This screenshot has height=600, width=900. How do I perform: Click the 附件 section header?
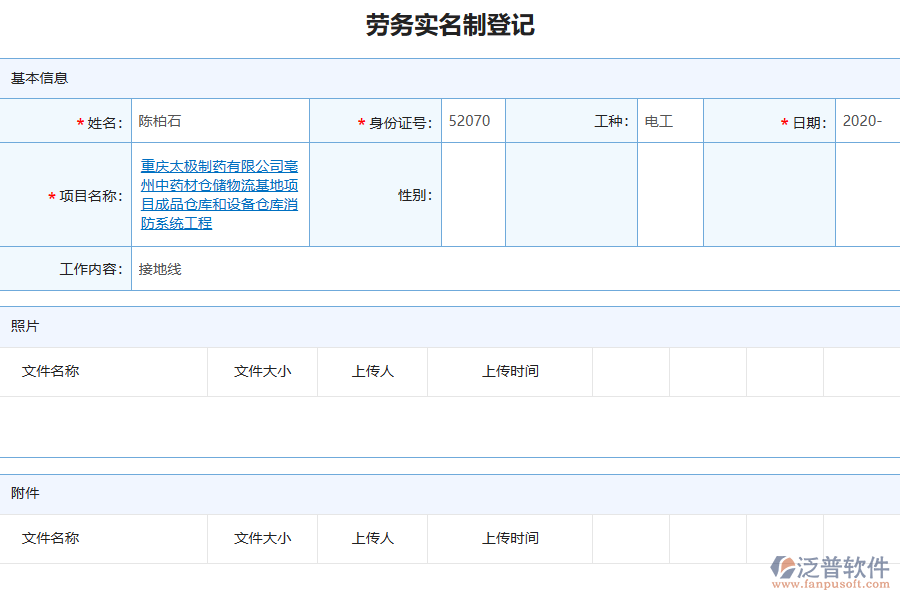pyautogui.click(x=23, y=493)
